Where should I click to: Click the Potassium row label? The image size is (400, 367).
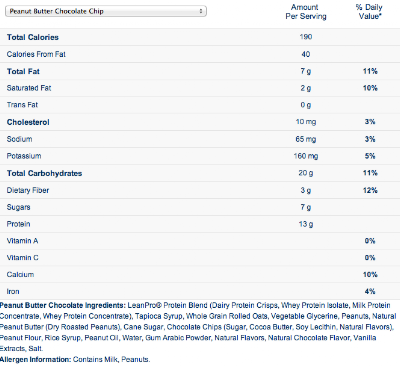24,156
